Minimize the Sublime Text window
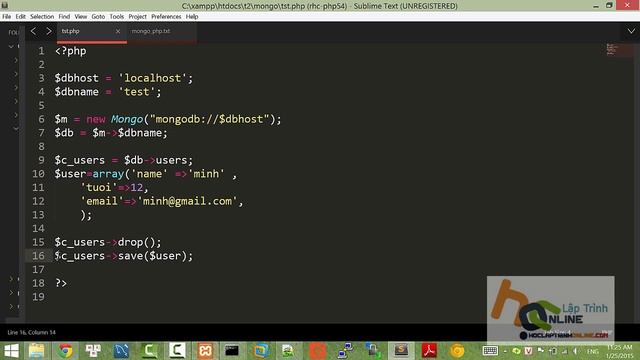640x360 pixels. 596,6
